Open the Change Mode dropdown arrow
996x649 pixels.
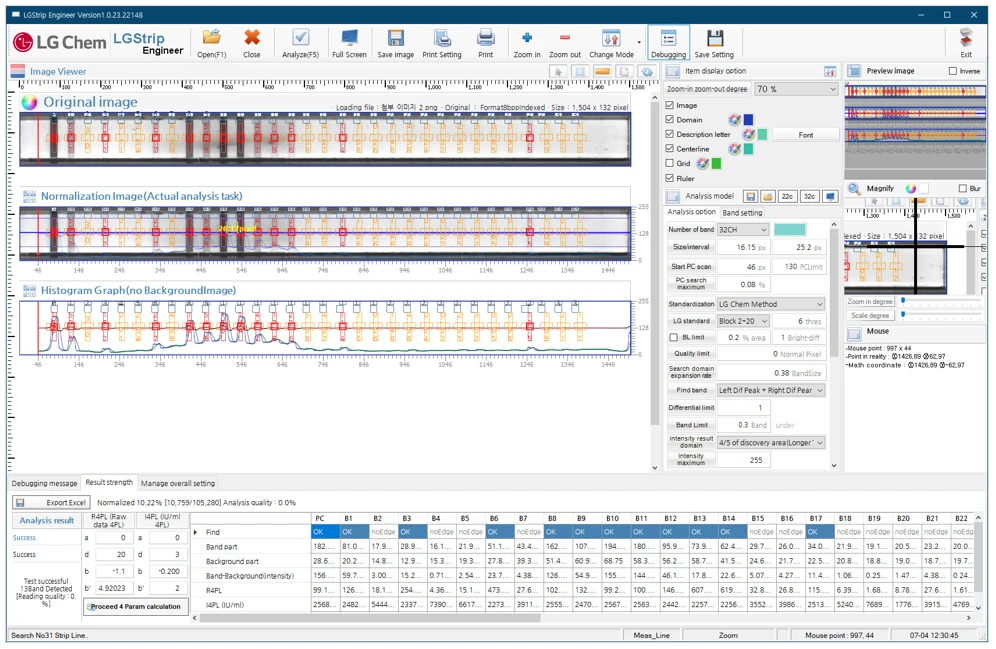point(639,43)
